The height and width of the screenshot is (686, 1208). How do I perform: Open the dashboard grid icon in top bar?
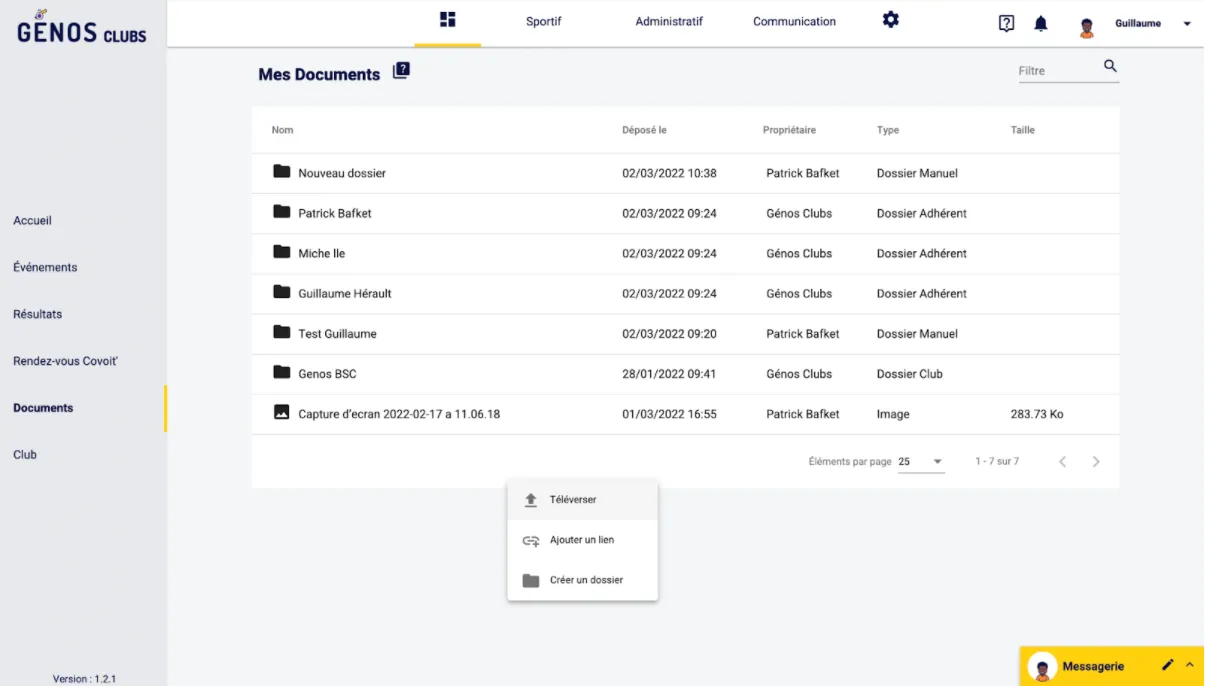pyautogui.click(x=447, y=20)
